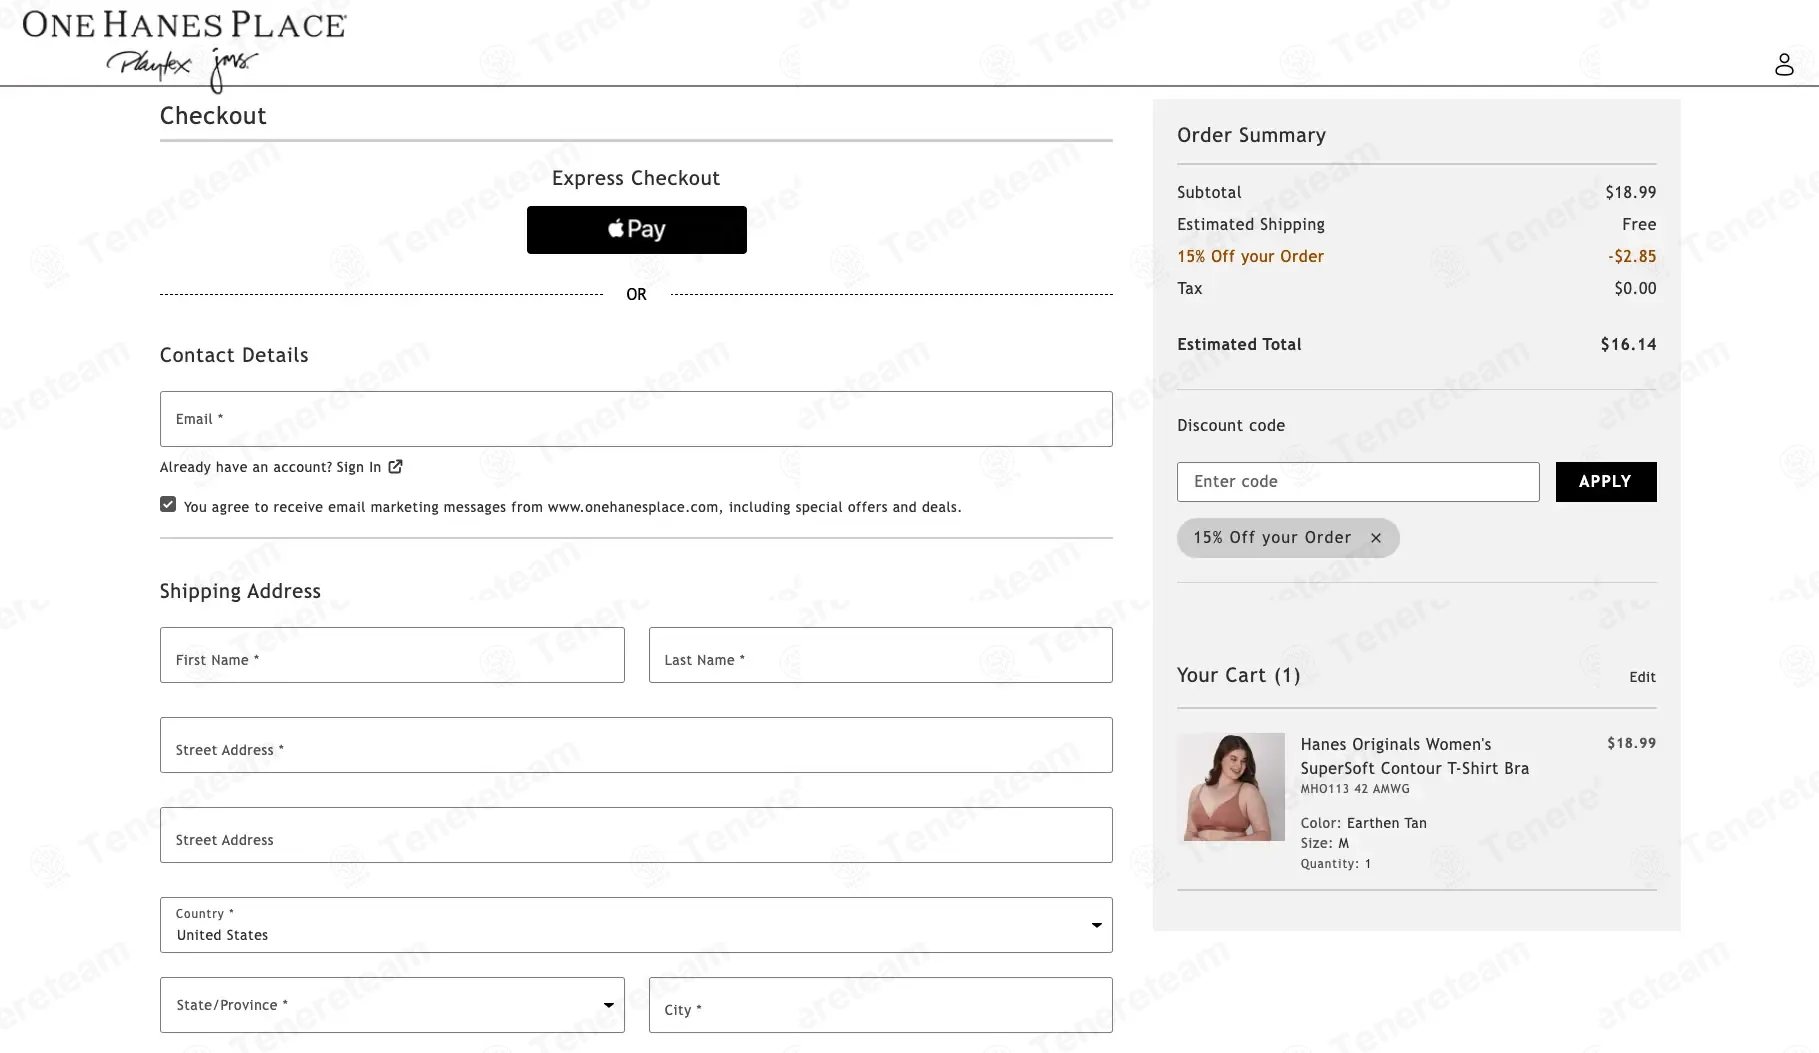Remove the 15% Off discount chip

point(1376,538)
